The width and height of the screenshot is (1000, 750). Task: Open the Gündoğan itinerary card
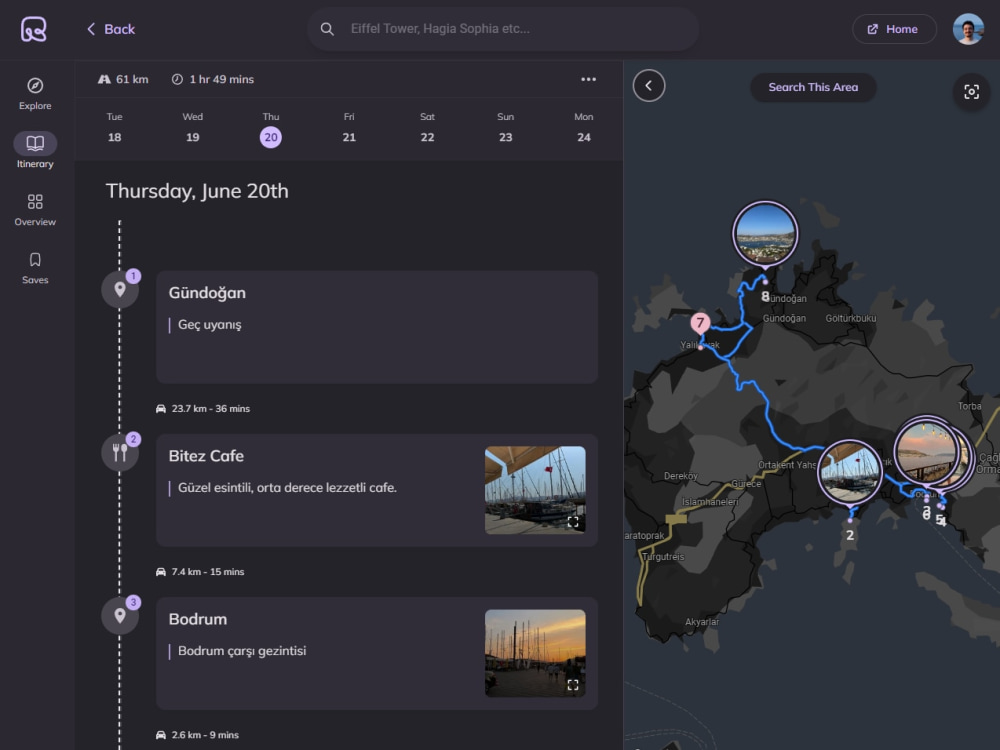click(377, 327)
